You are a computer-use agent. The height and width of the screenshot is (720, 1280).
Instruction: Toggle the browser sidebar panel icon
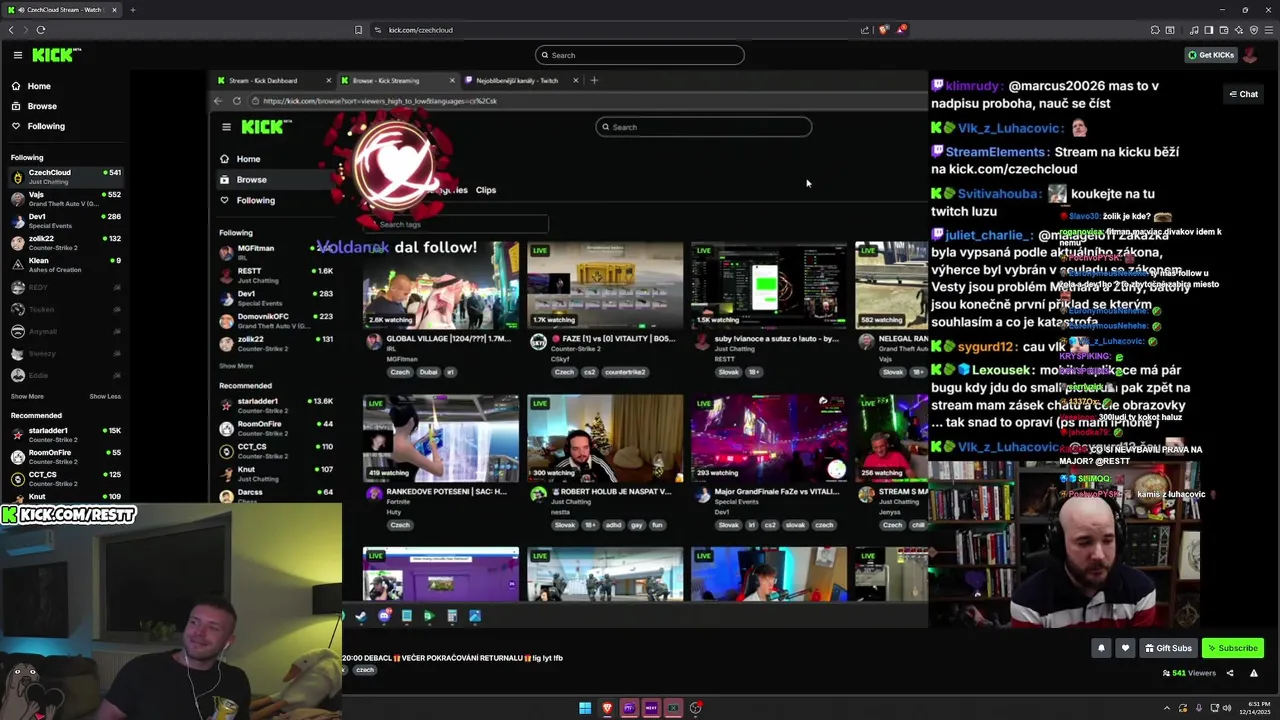(1208, 30)
